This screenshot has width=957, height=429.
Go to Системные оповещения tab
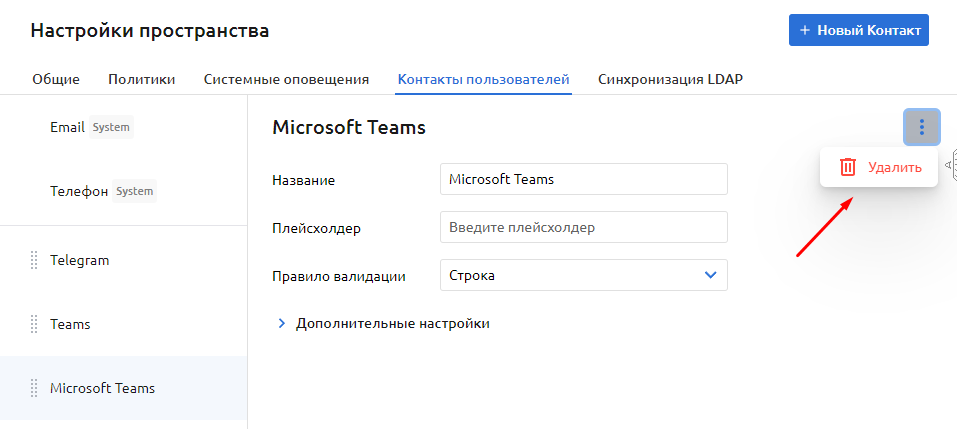click(286, 79)
